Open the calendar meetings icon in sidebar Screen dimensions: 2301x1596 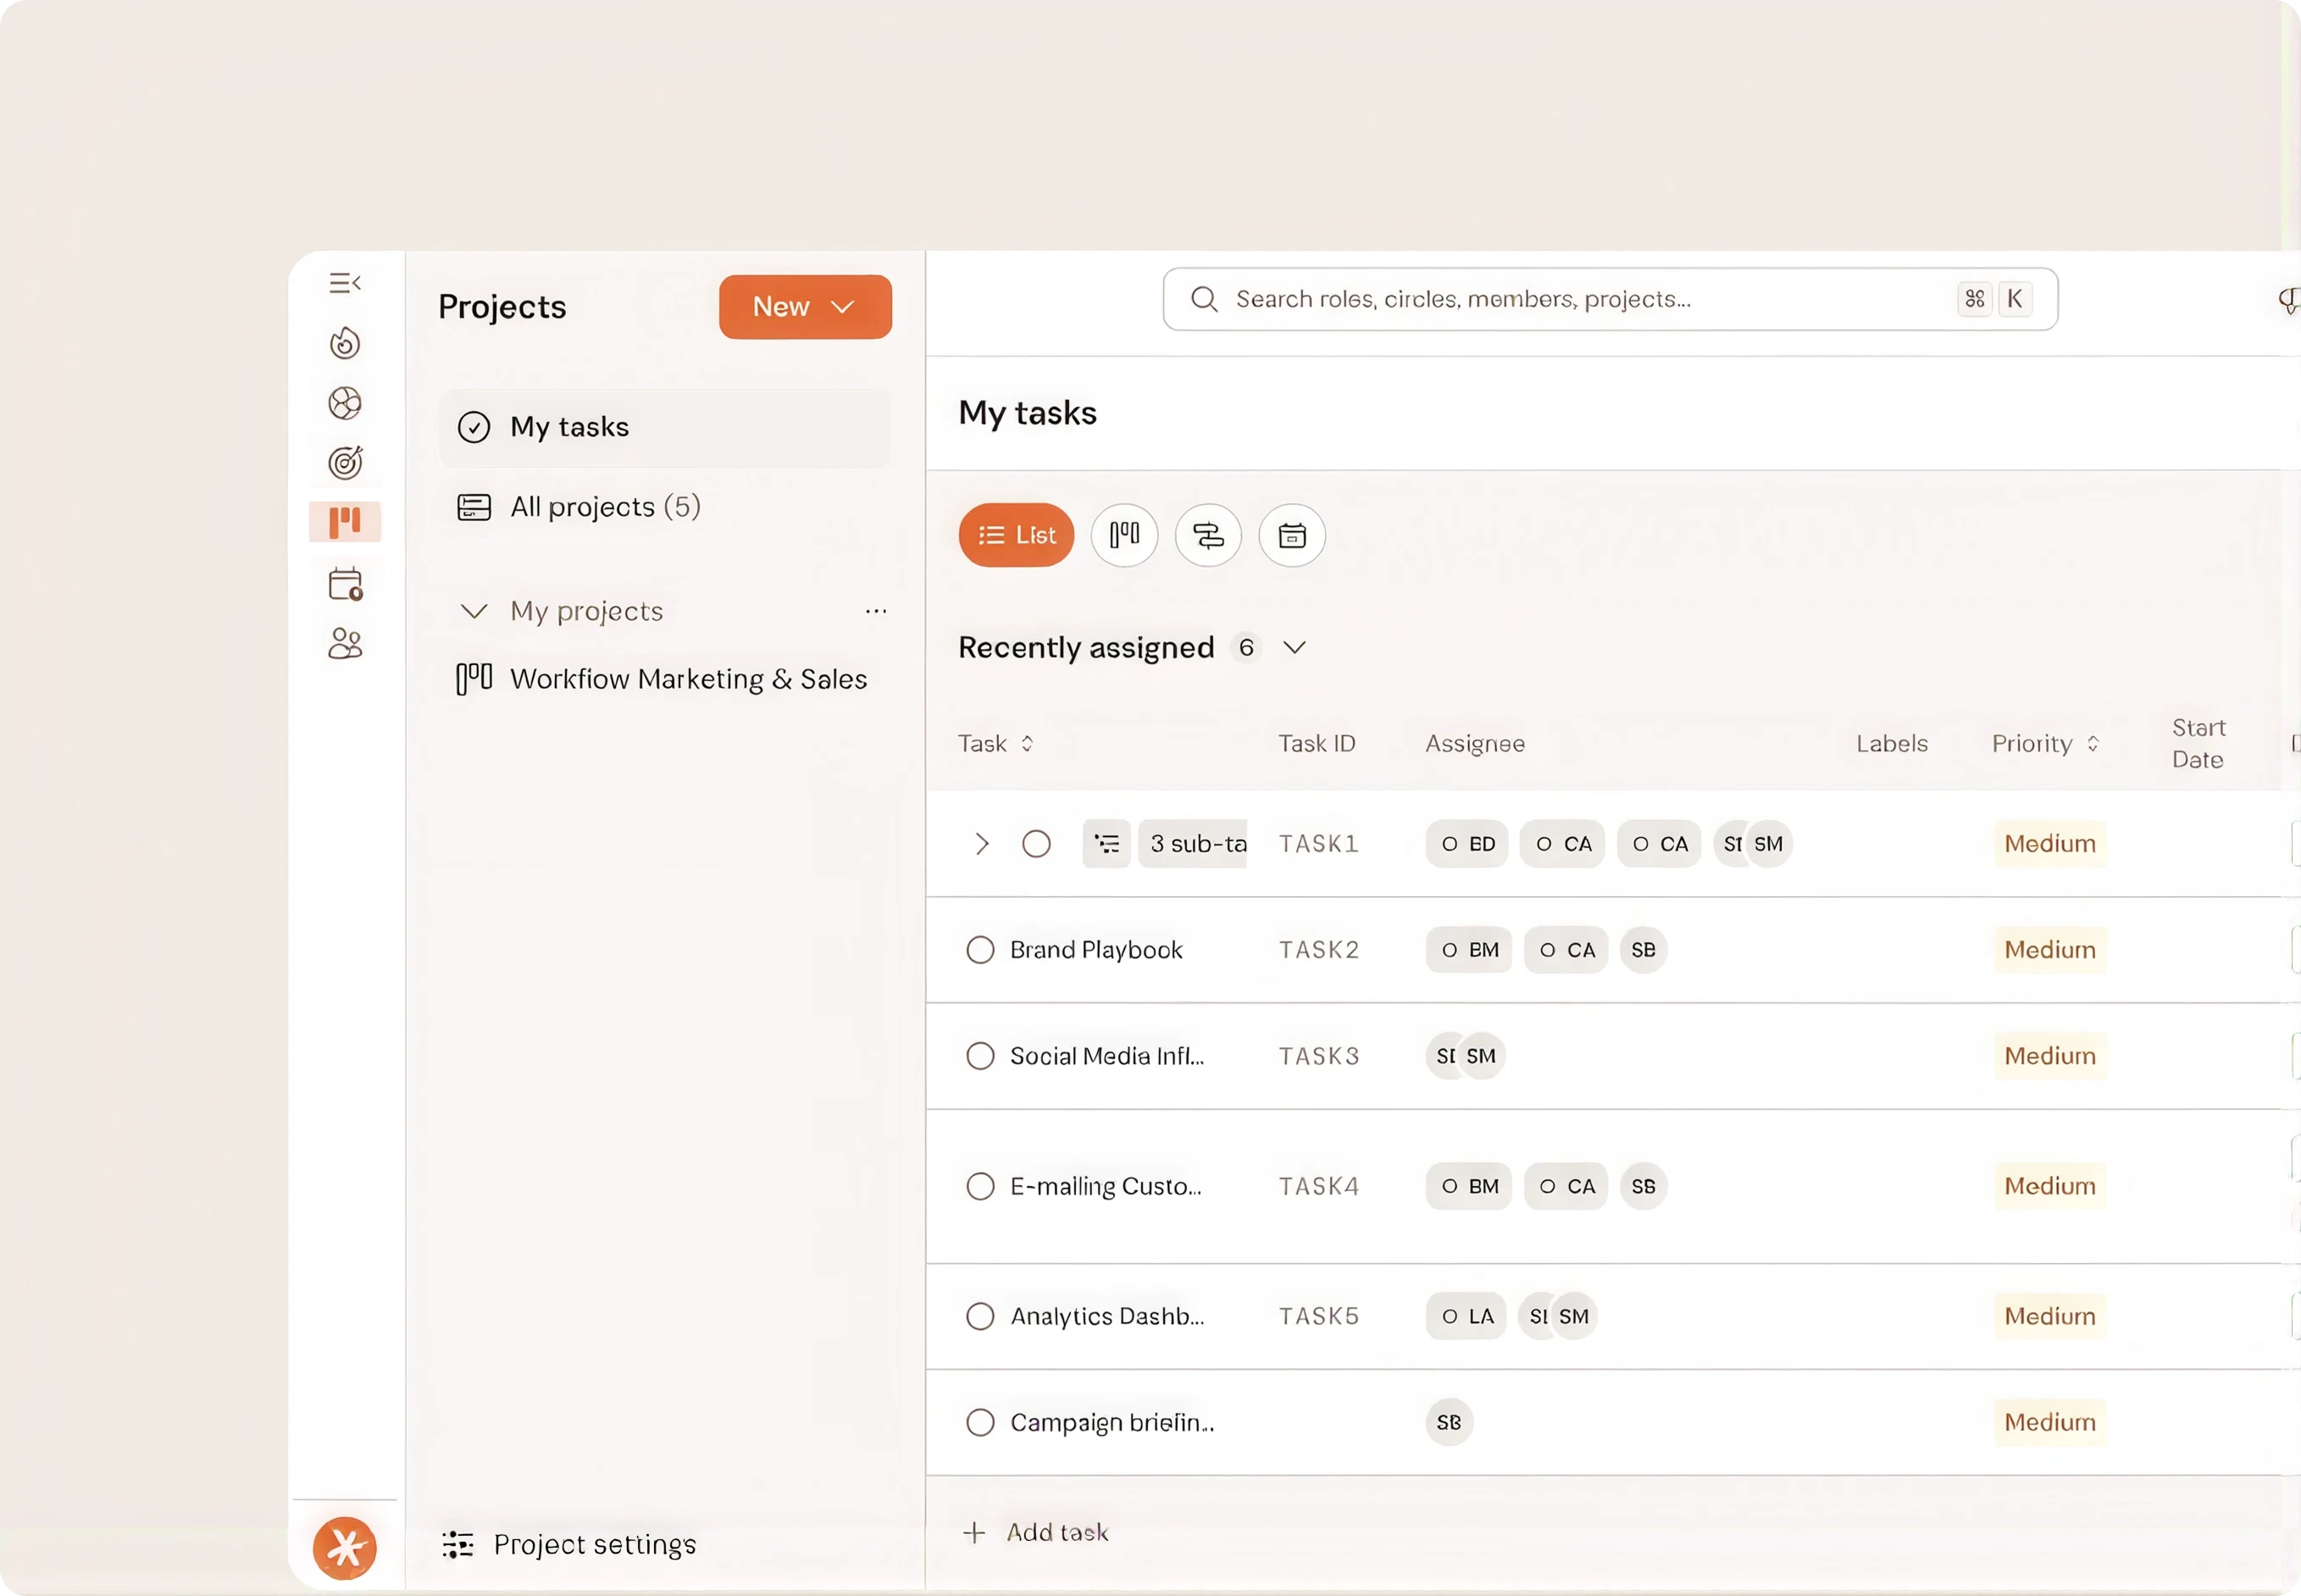[345, 584]
